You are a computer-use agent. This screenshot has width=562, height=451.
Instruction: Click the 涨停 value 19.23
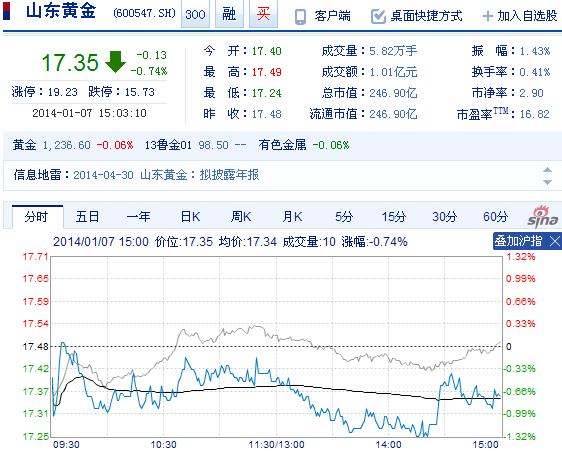[x=63, y=92]
